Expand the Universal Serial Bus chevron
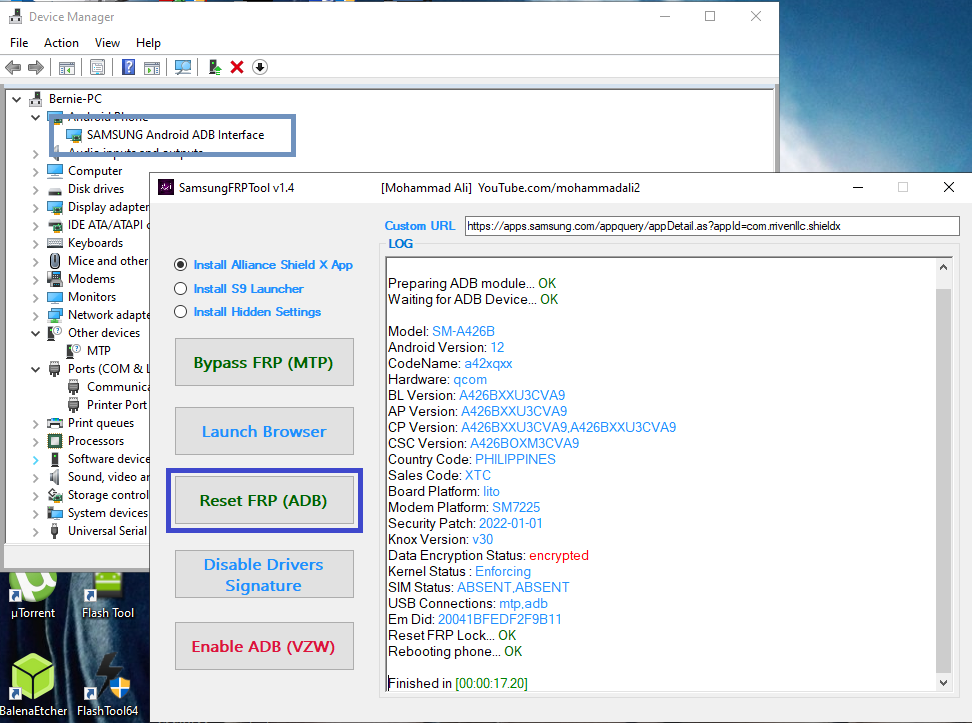972x723 pixels. point(35,531)
